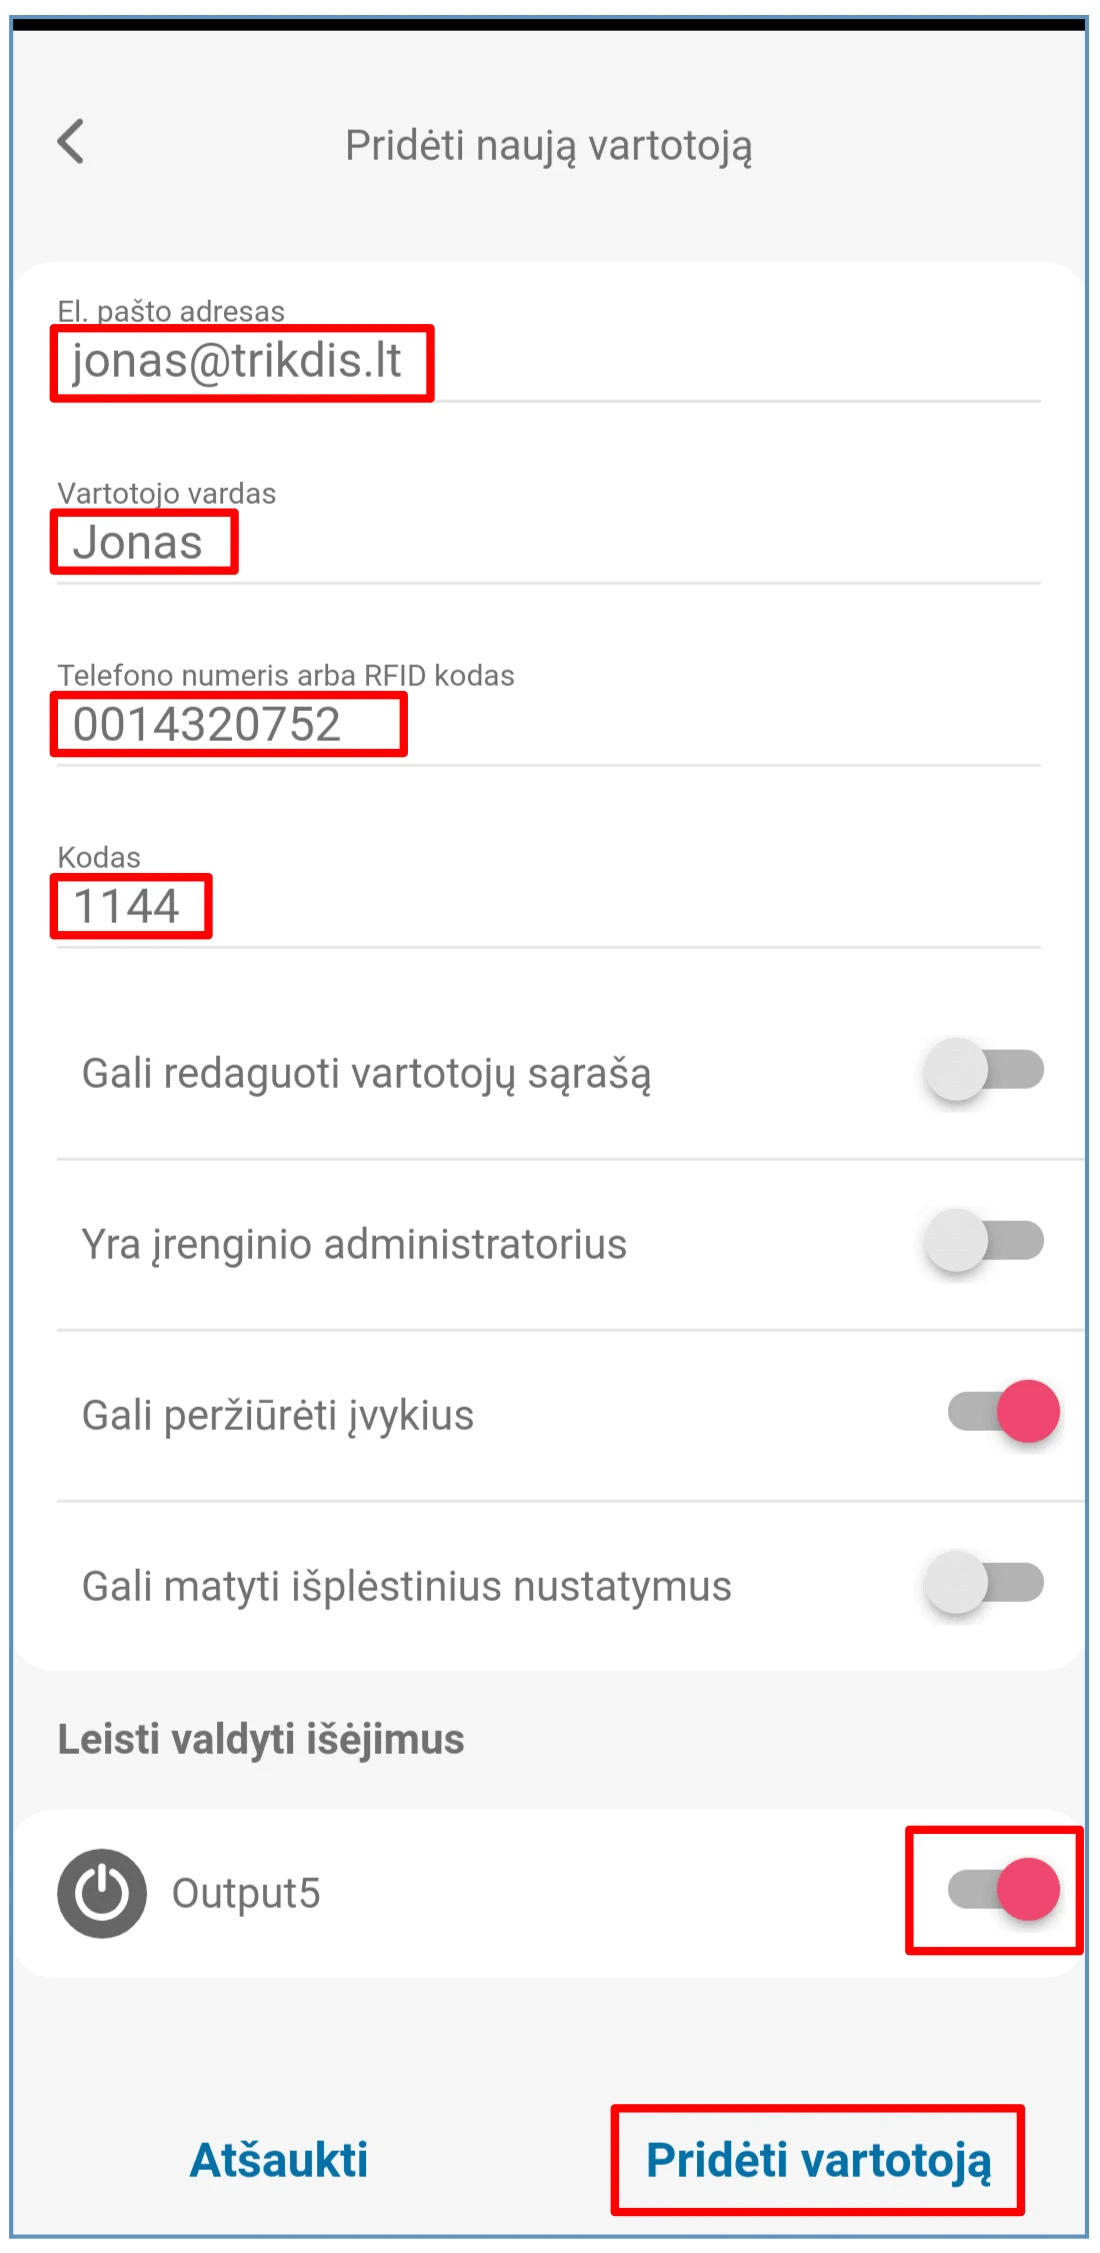Turn on 'Gali matyti išplėstinius nustatymus'
The height and width of the screenshot is (2253, 1100).
[x=984, y=1583]
